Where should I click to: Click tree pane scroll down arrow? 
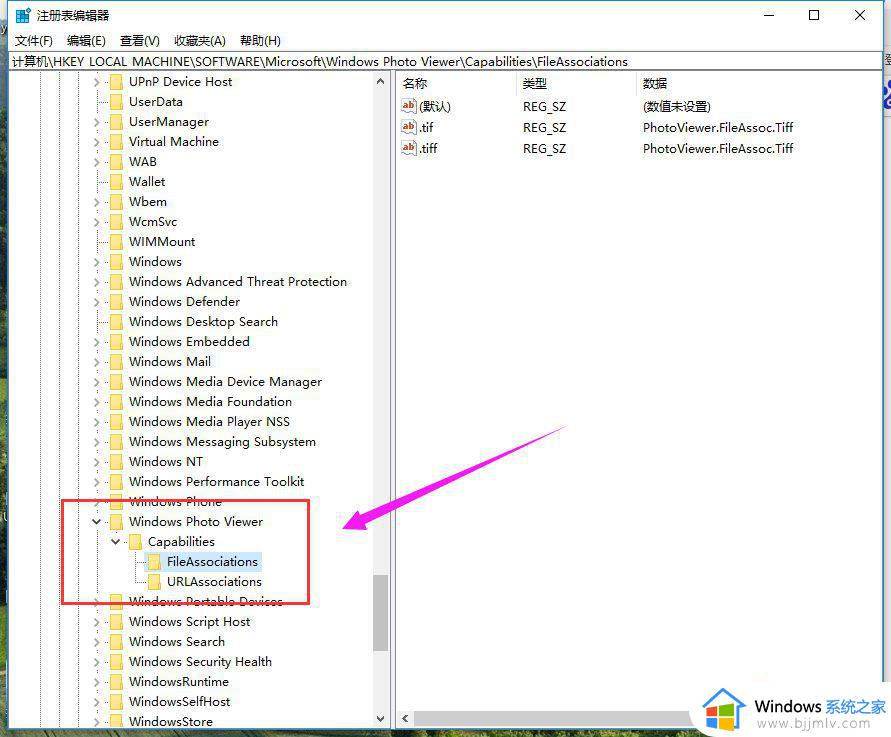tap(380, 719)
